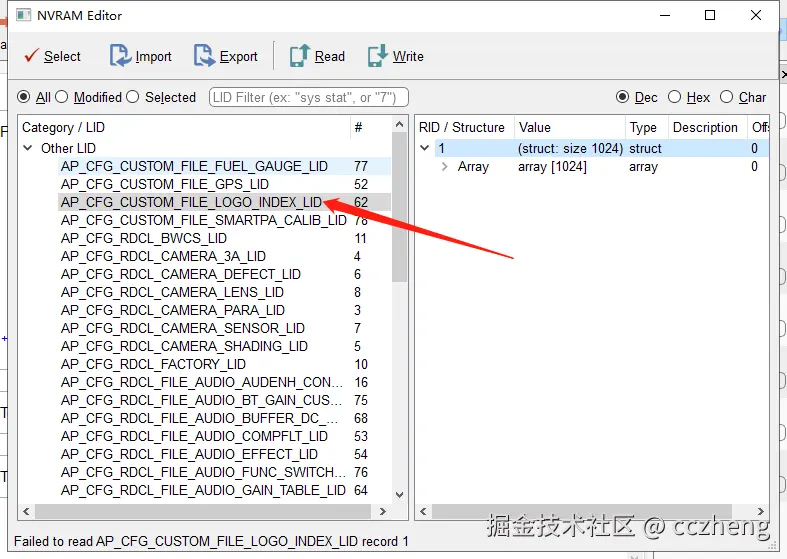Click the Value column header
The height and width of the screenshot is (559, 787).
[570, 127]
